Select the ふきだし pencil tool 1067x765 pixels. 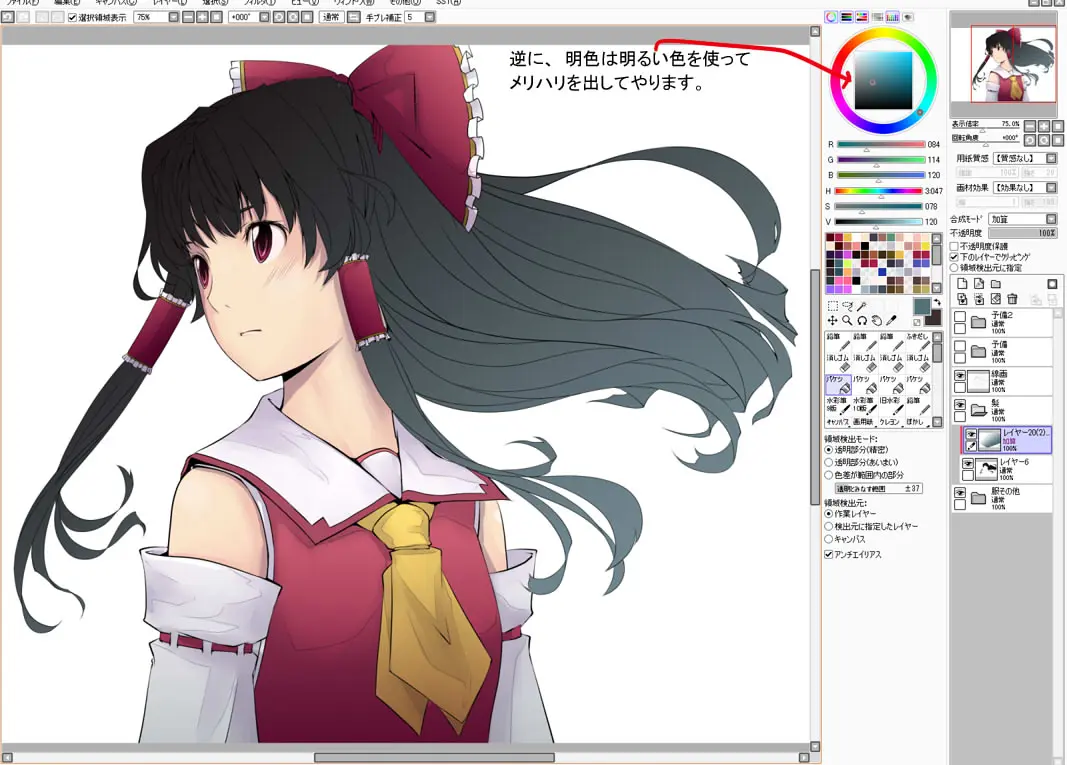(917, 343)
